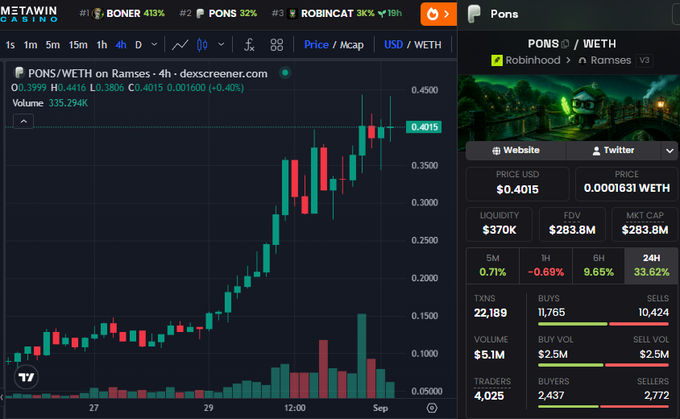
Task: Click the VOLUME $5.1M value
Action: 490,355
